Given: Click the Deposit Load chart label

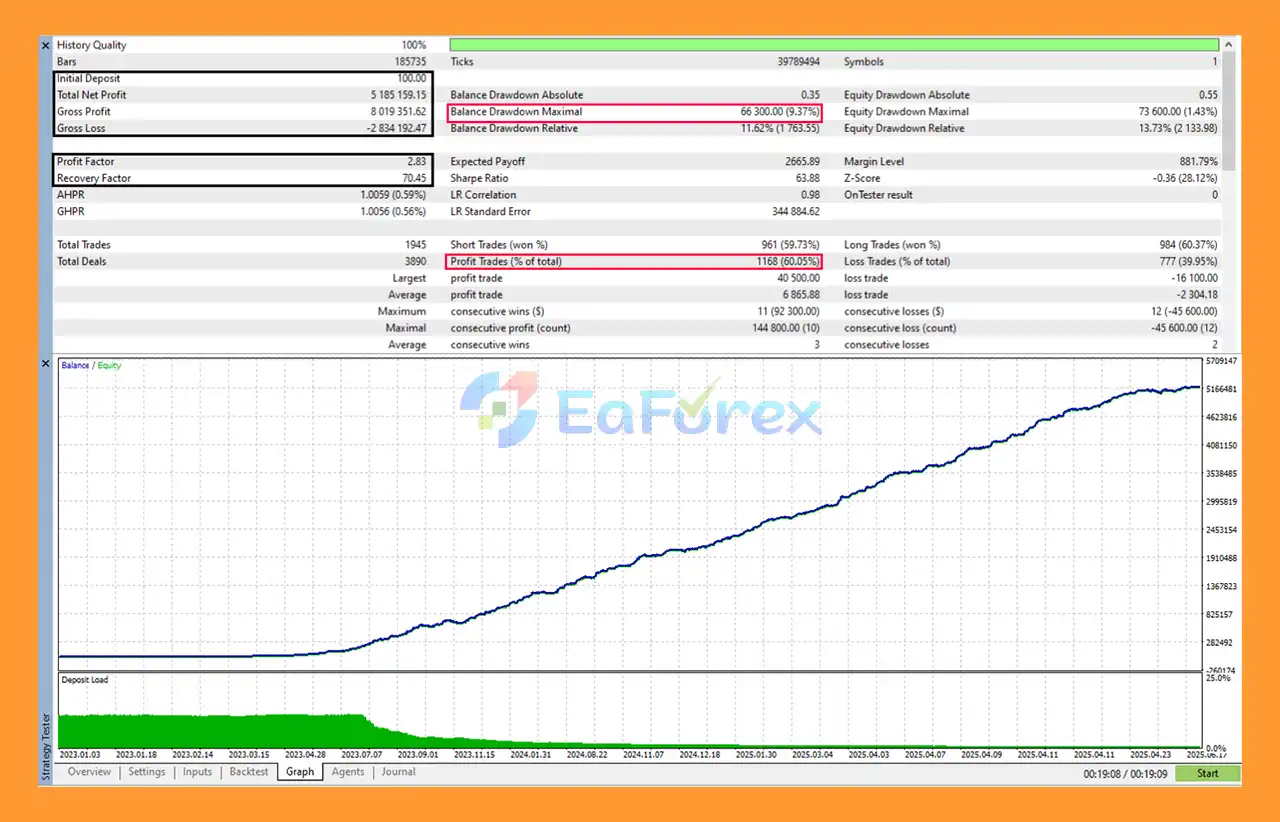Looking at the screenshot, I should click(85, 680).
